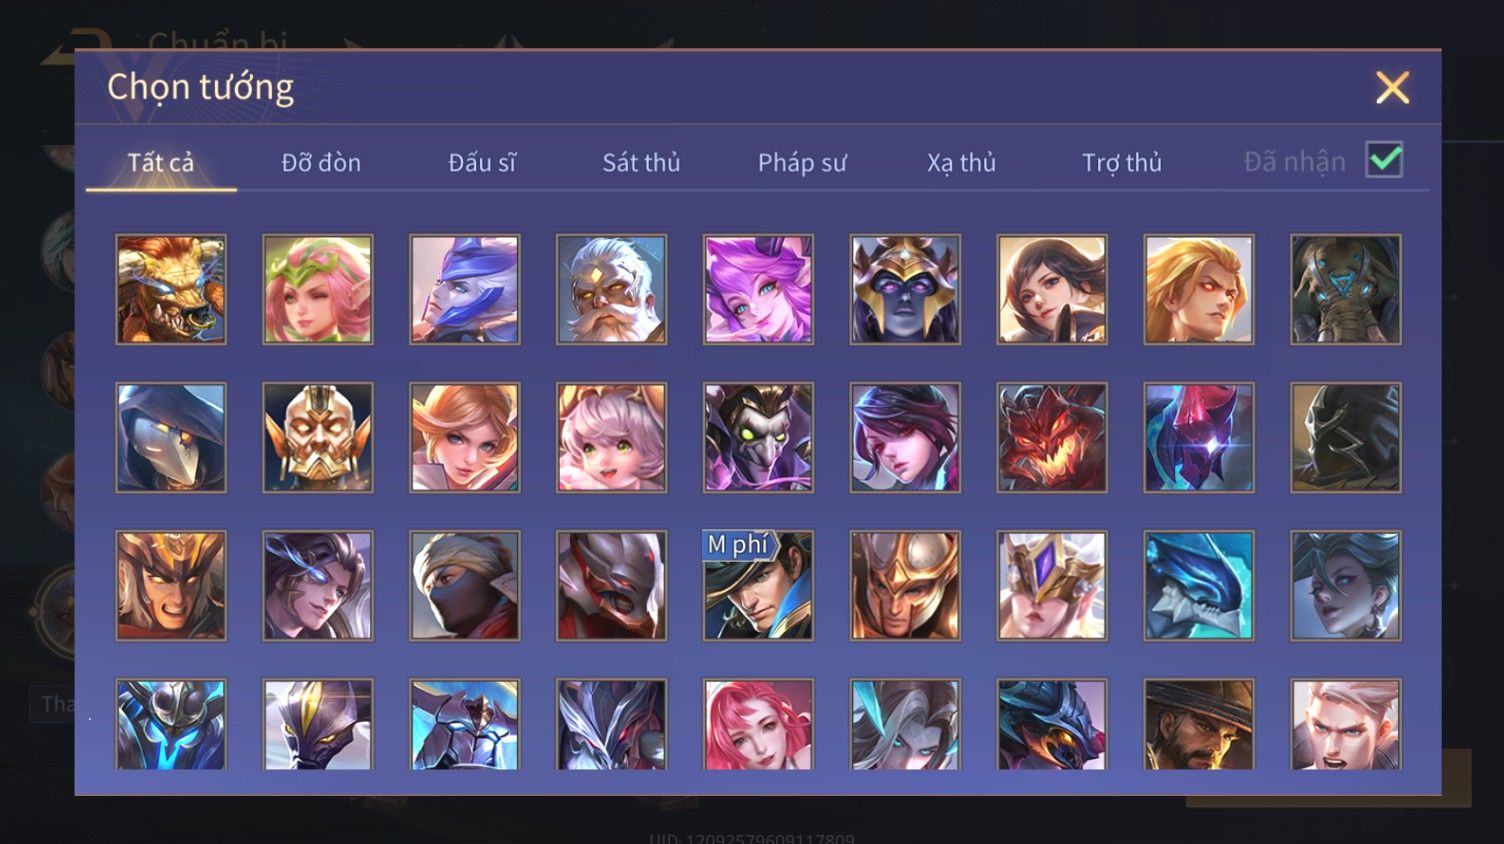Show the Pháp sư hero tab
This screenshot has height=844, width=1504.
tap(802, 162)
